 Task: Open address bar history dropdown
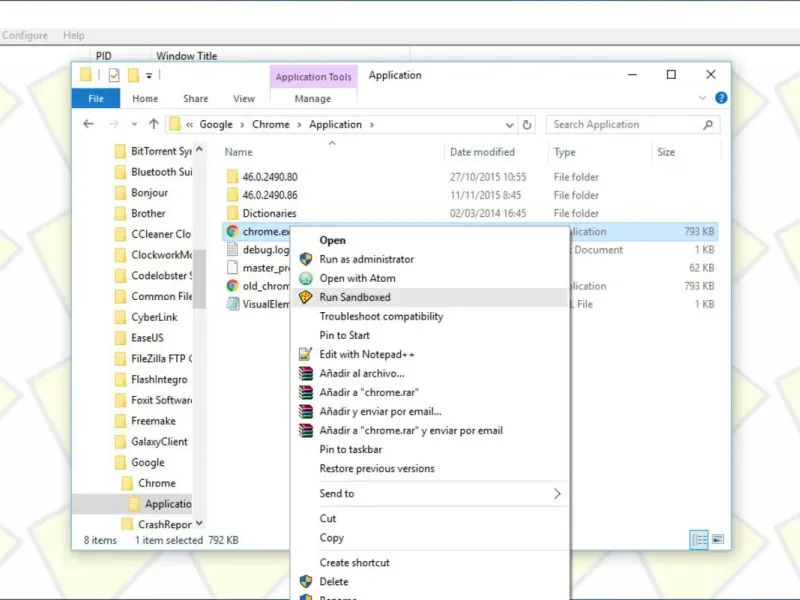tap(509, 125)
